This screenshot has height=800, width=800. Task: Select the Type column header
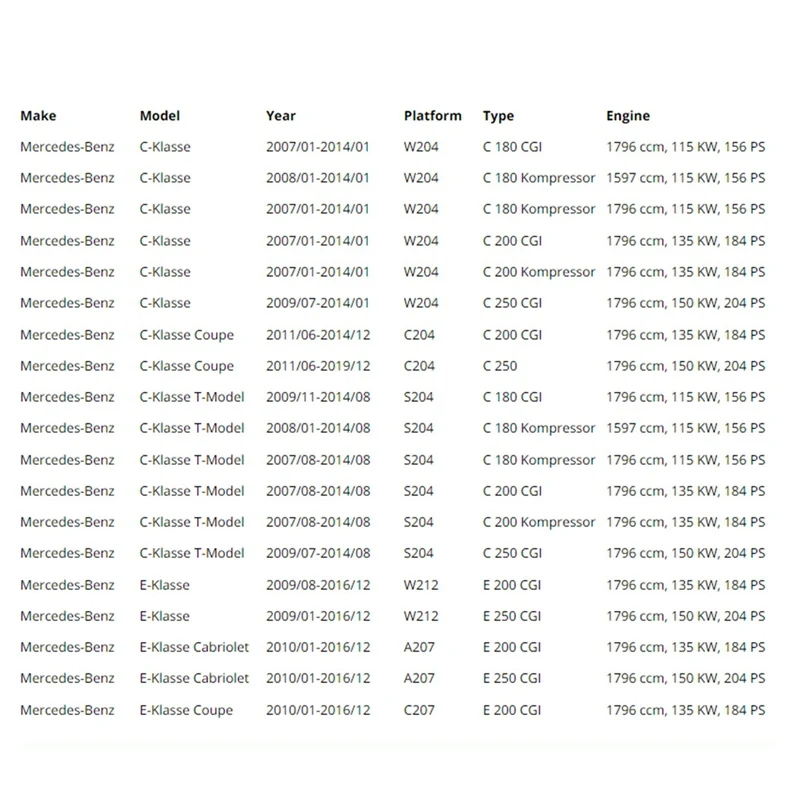[x=498, y=116]
